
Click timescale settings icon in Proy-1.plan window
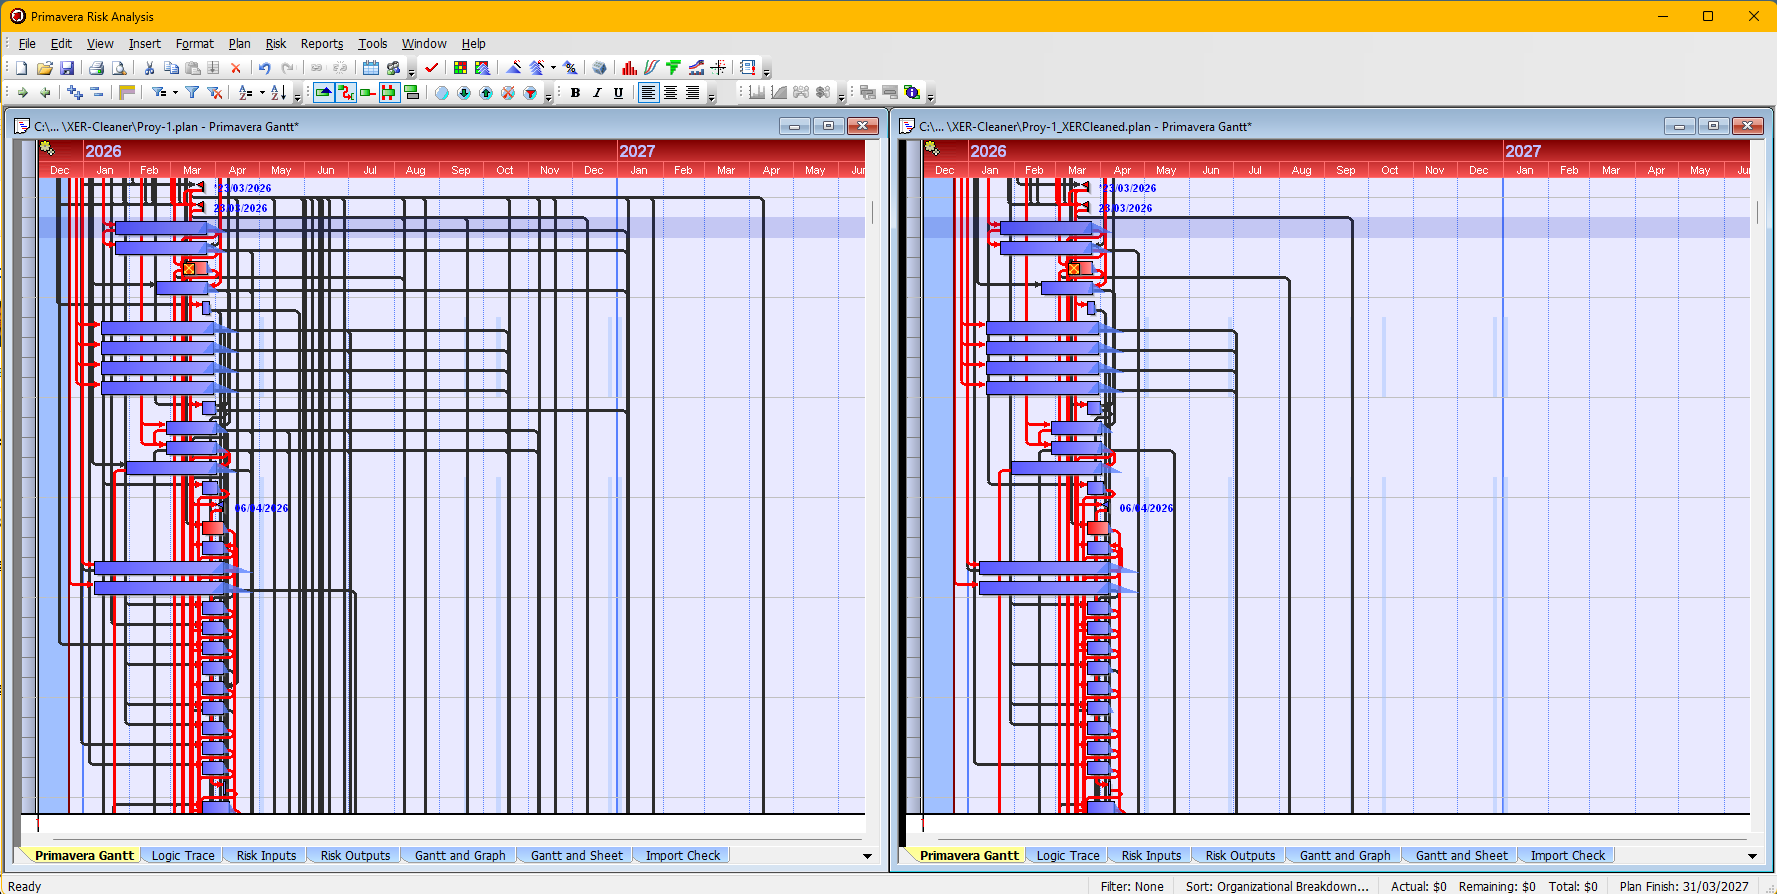[x=47, y=149]
